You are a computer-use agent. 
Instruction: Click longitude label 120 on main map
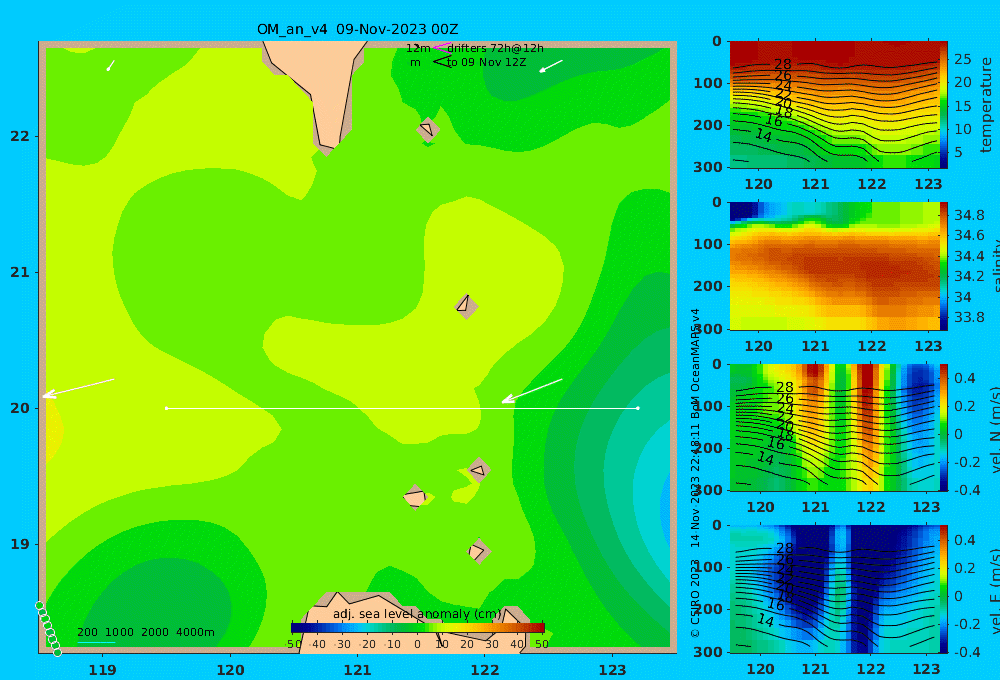pos(230,670)
